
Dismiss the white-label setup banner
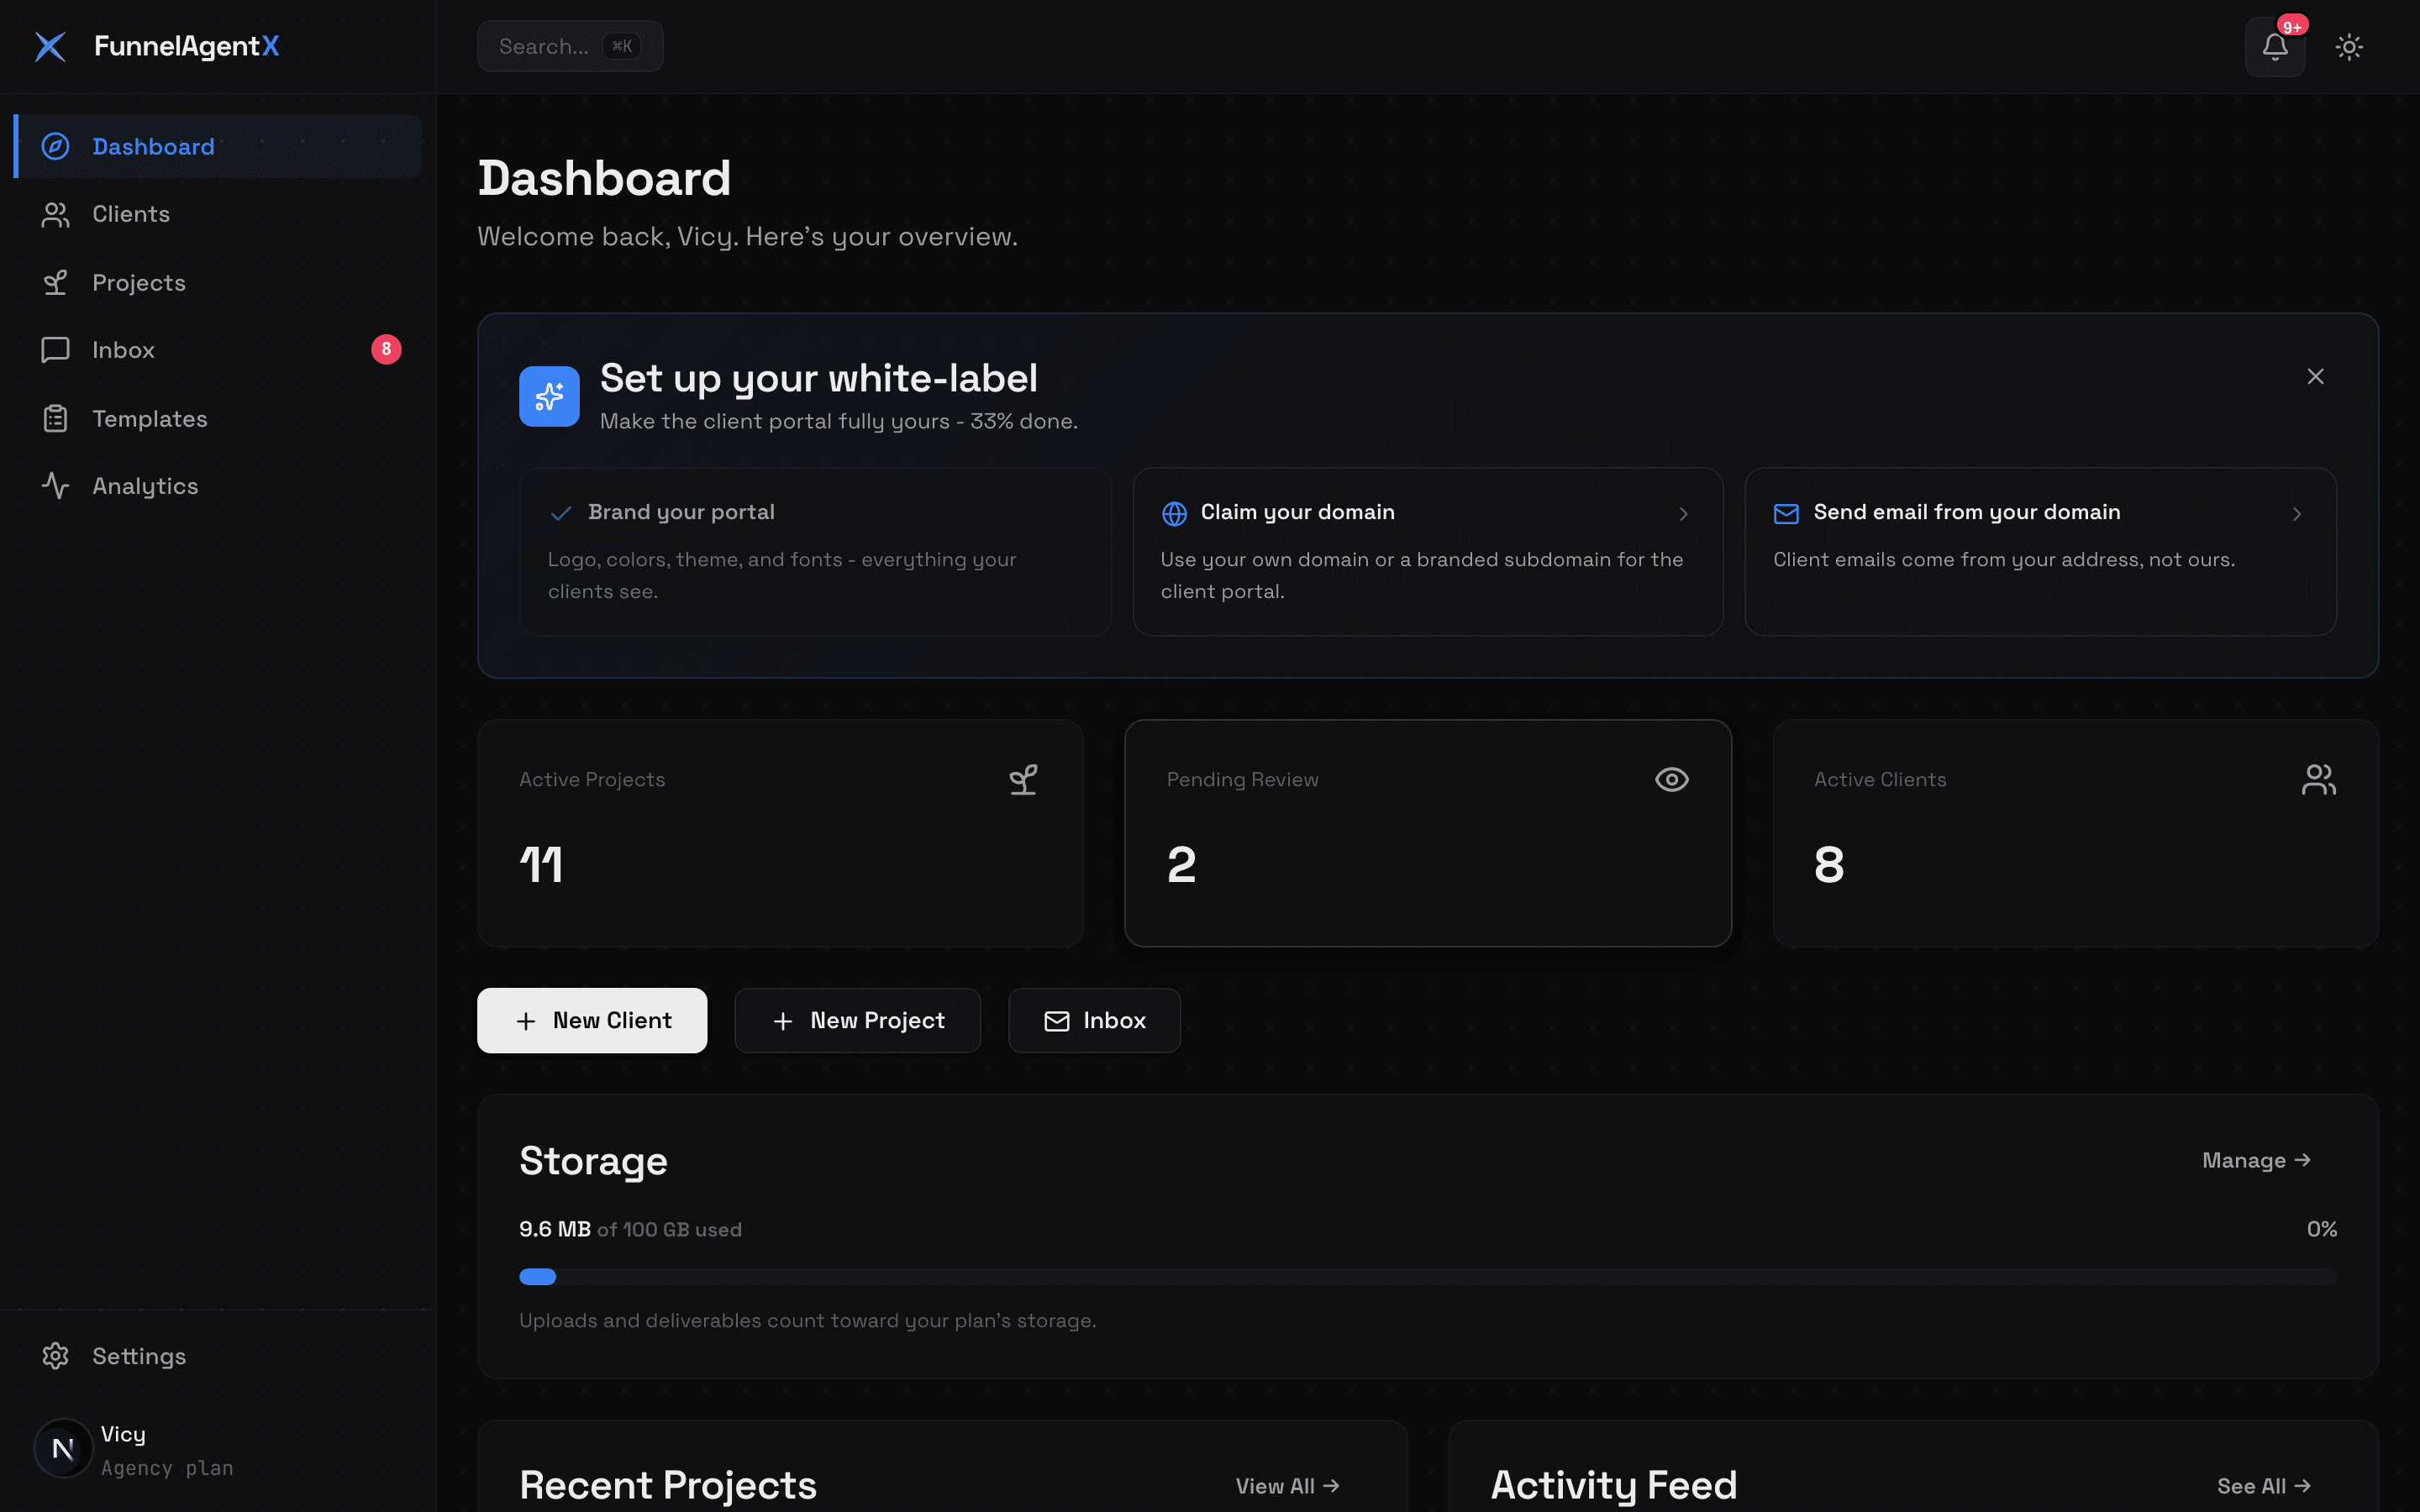(2315, 376)
